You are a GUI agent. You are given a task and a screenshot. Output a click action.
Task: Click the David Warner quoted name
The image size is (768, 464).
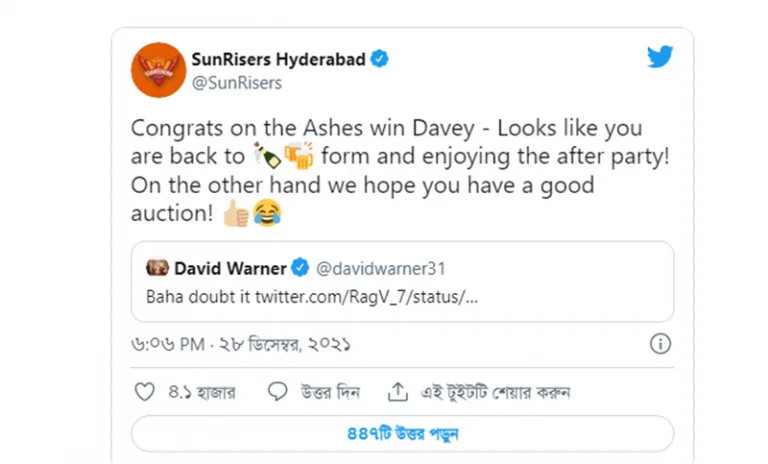tap(229, 268)
